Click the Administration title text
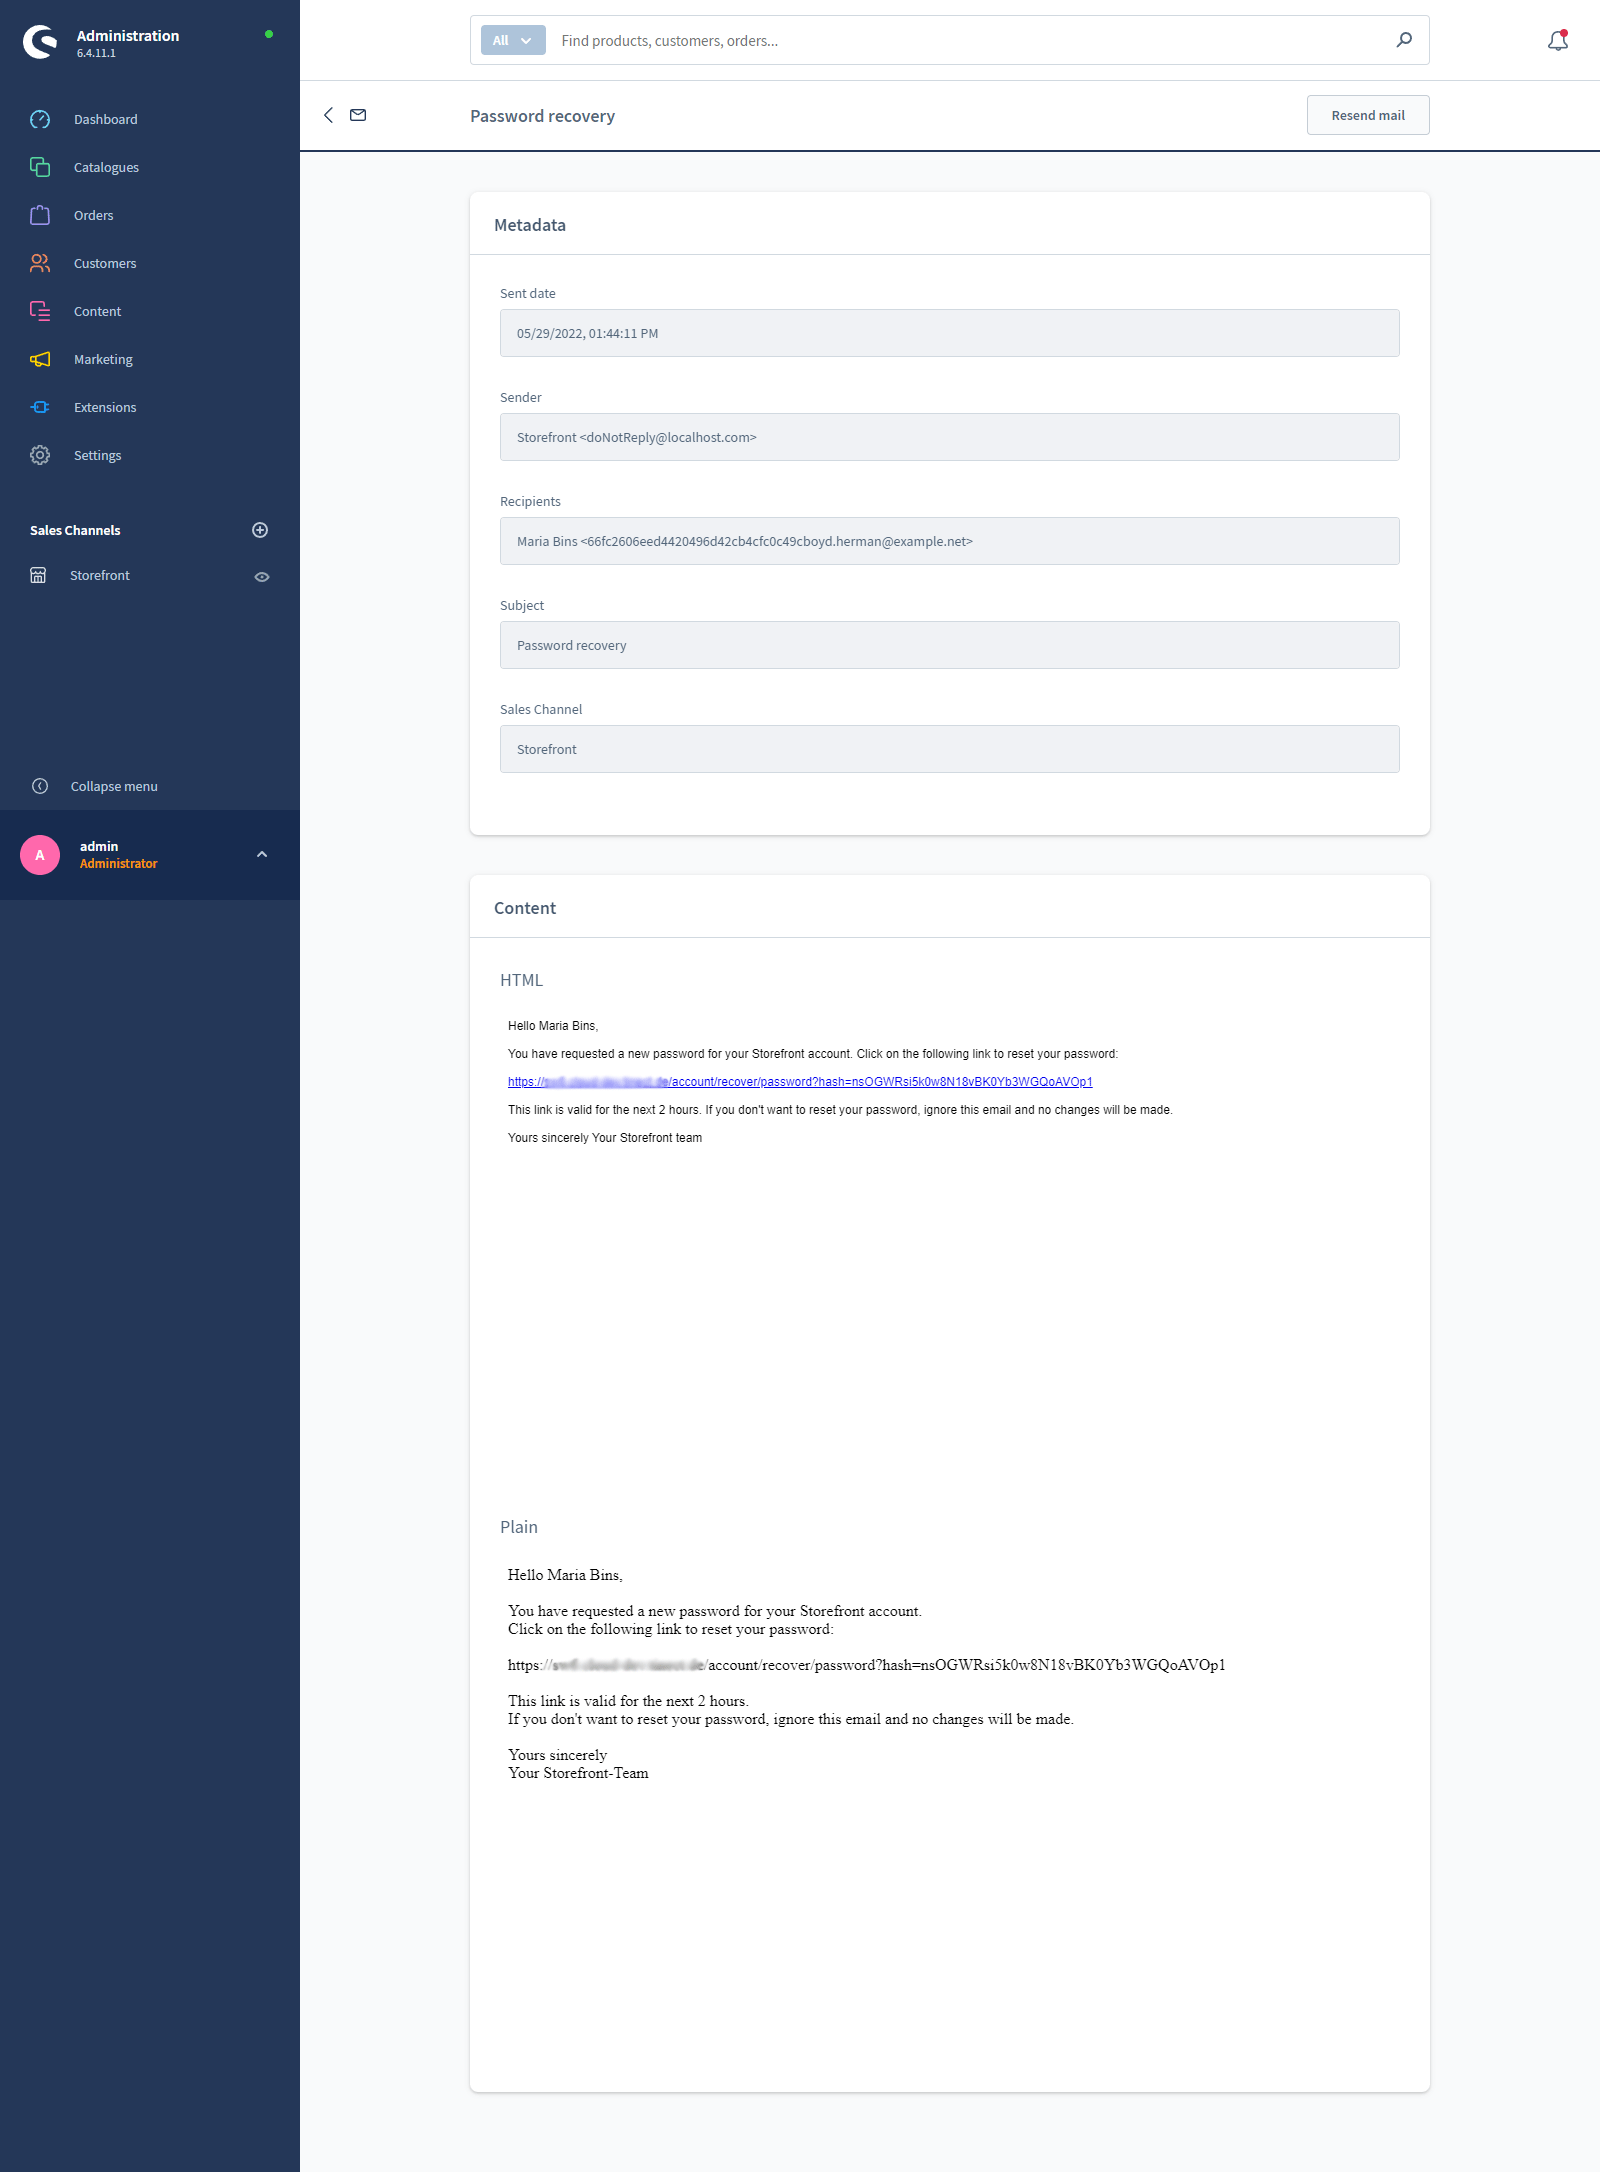Image resolution: width=1600 pixels, height=2172 pixels. (128, 35)
